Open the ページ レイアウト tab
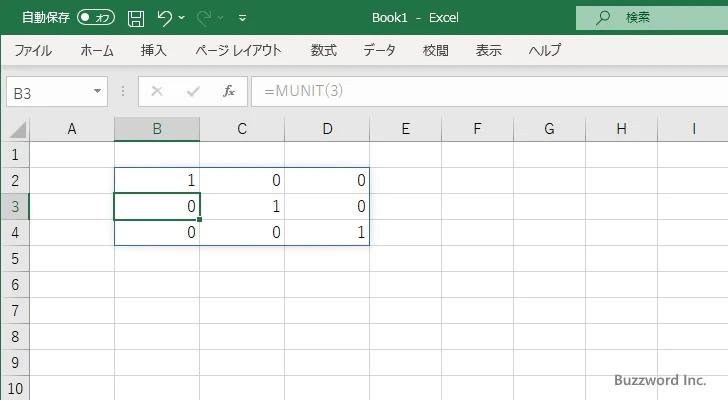Image resolution: width=728 pixels, height=400 pixels. (x=238, y=50)
